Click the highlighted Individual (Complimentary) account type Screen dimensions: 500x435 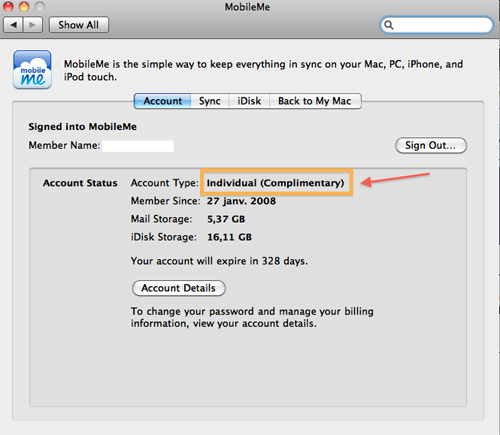coord(276,182)
